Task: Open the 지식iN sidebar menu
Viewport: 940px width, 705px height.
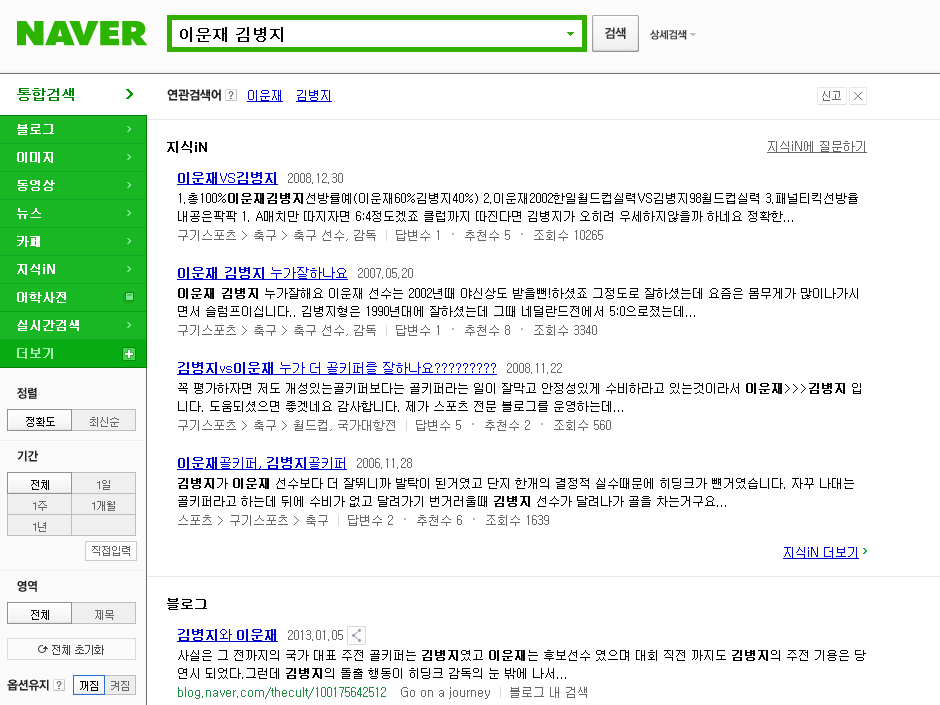Action: pyautogui.click(x=73, y=269)
